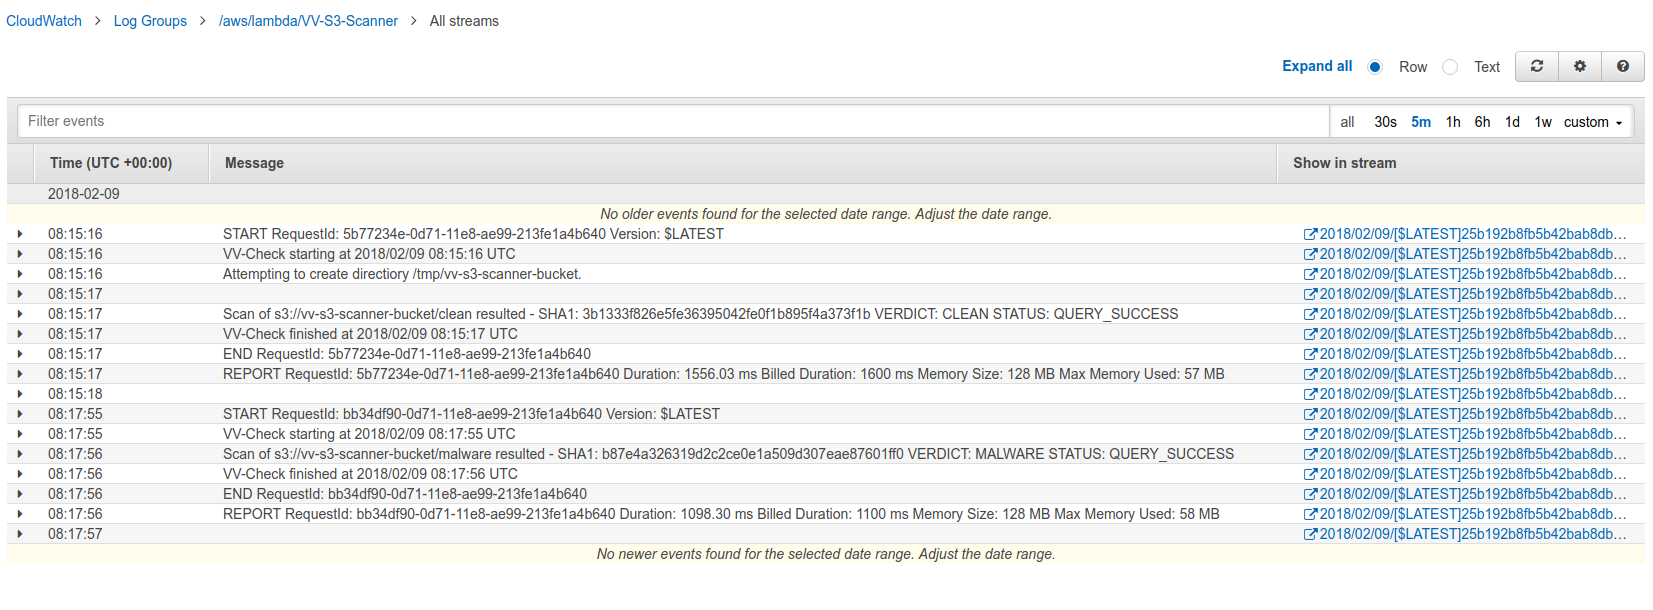
Task: Select the 30s time range filter
Action: (x=1385, y=122)
